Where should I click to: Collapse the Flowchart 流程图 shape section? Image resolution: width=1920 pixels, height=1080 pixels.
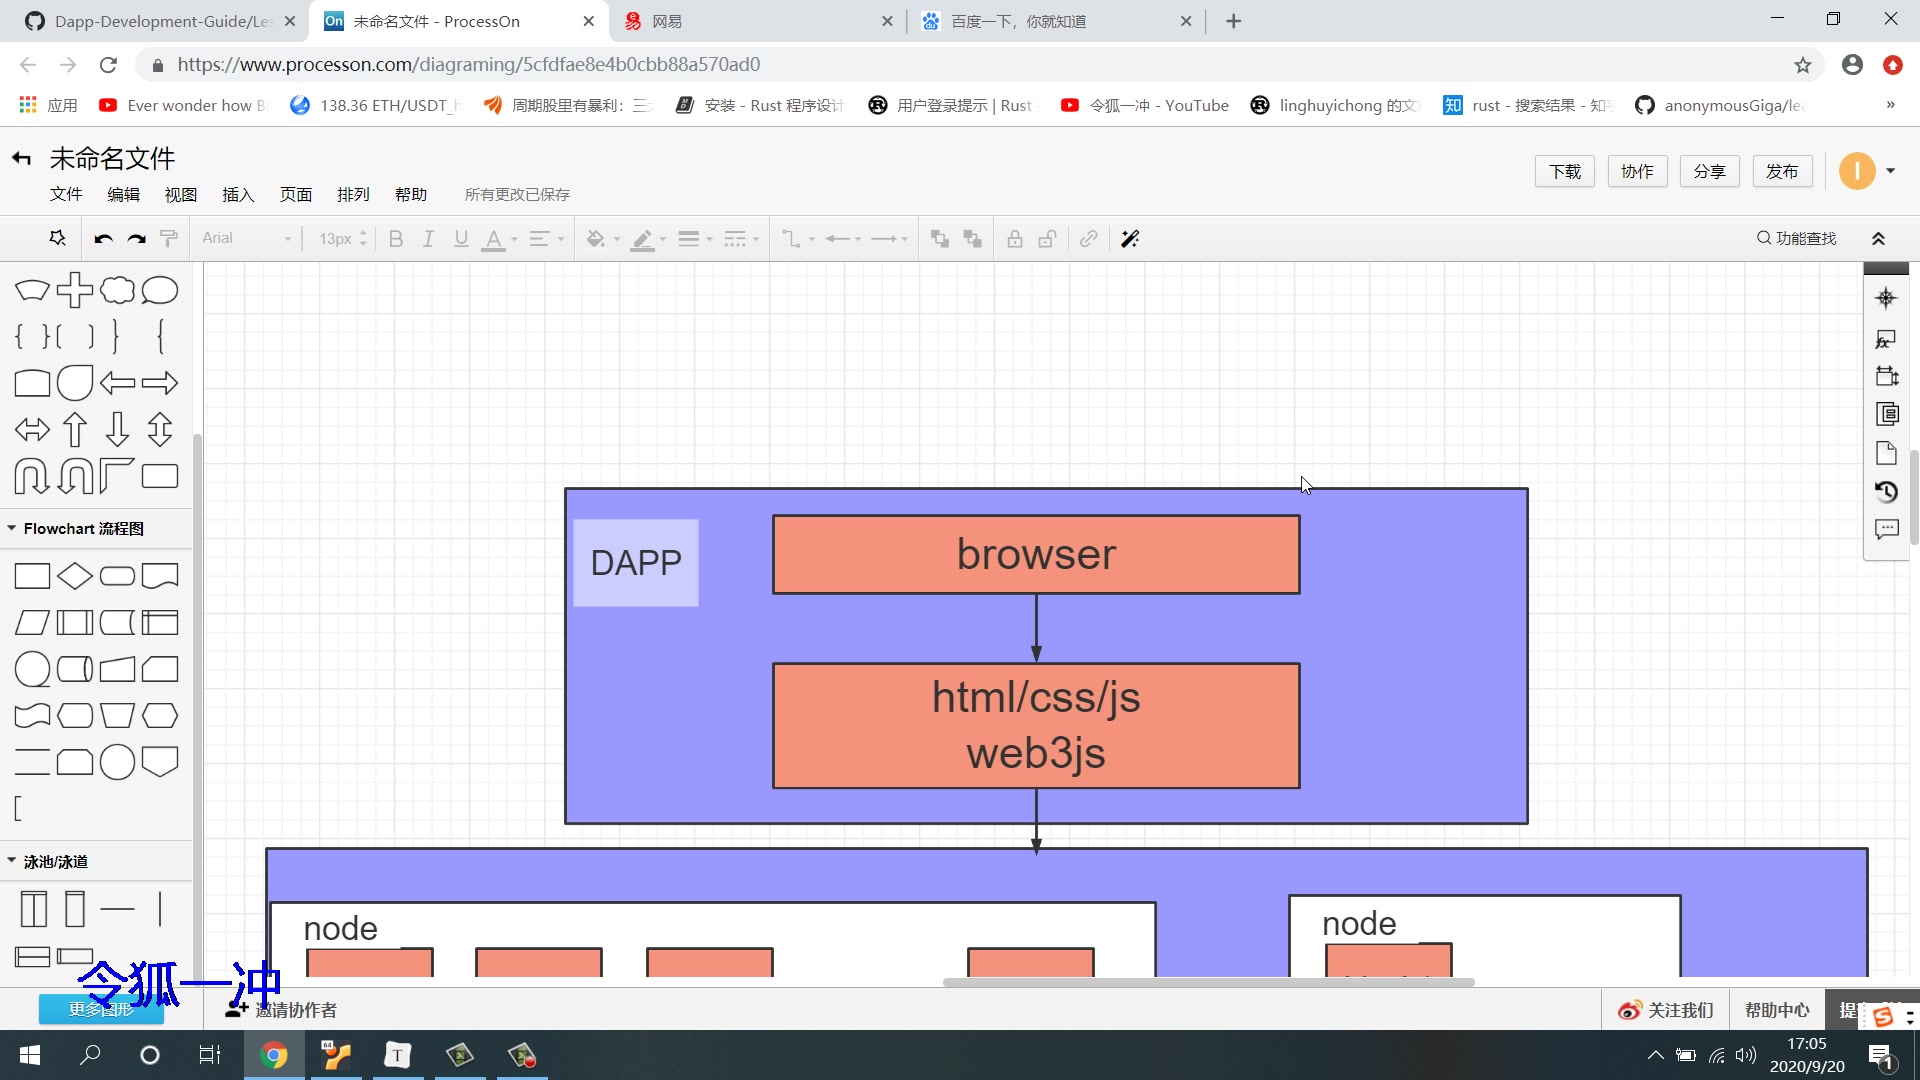click(x=83, y=528)
